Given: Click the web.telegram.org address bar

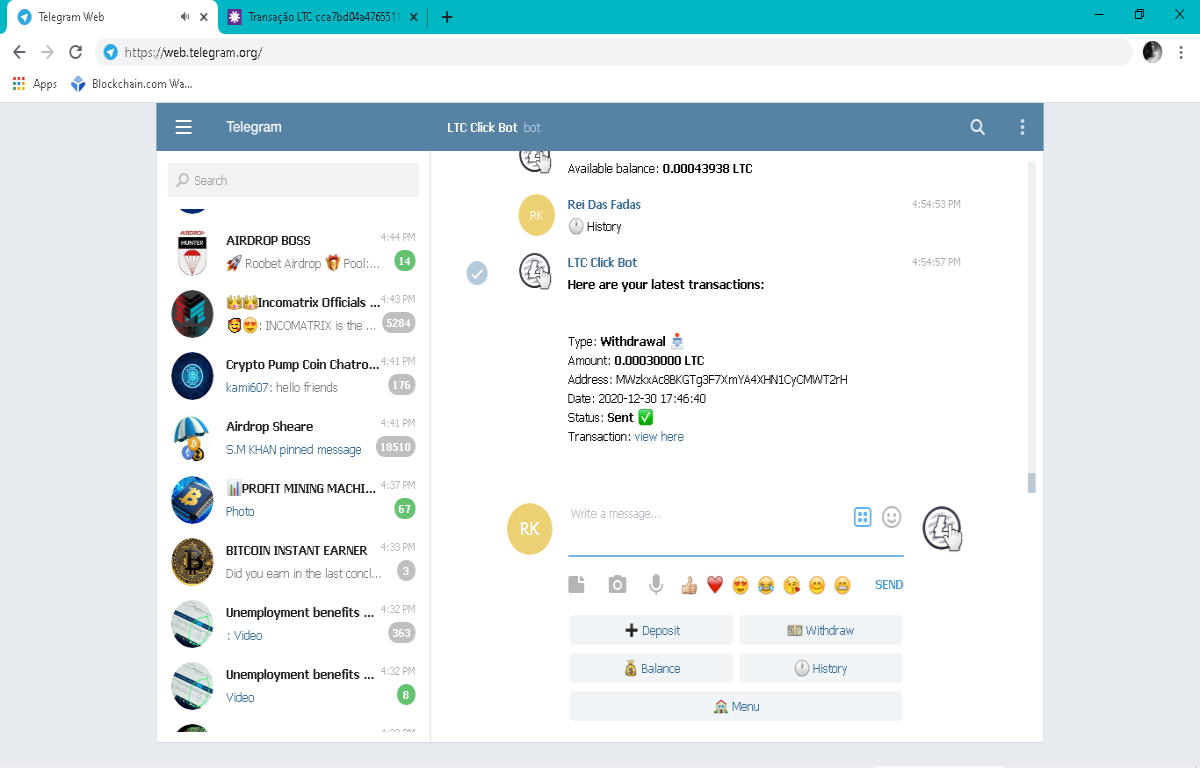Looking at the screenshot, I should (x=614, y=52).
